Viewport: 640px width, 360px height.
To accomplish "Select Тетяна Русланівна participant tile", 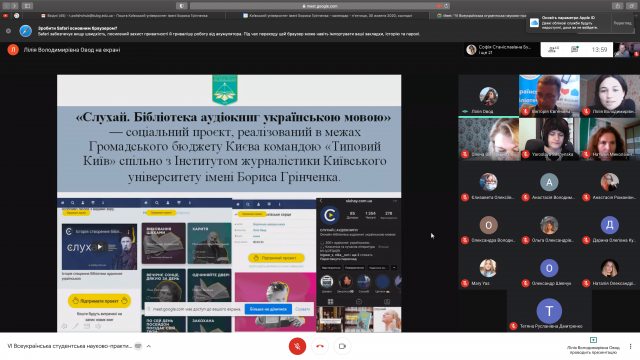I will click(x=549, y=312).
